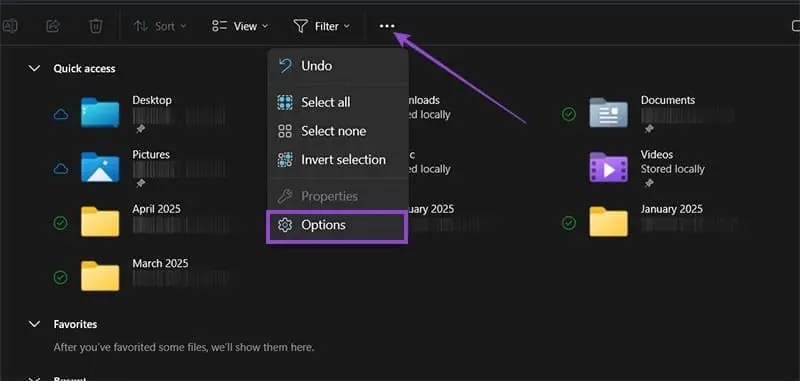
Task: Open the Pictures folder icon
Action: pyautogui.click(x=100, y=167)
